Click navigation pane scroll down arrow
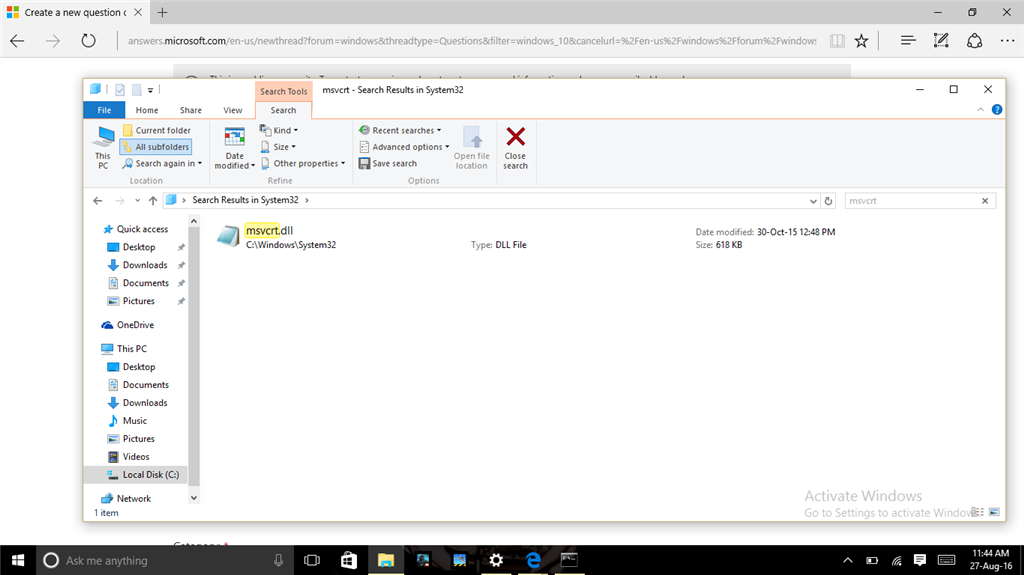This screenshot has height=575, width=1024. tap(193, 498)
